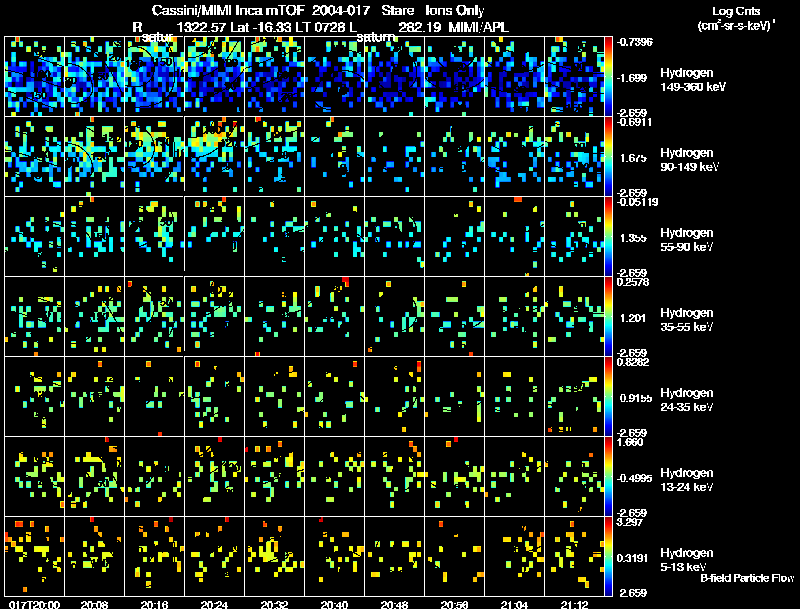Click the 1.355 color scale value

tap(633, 238)
